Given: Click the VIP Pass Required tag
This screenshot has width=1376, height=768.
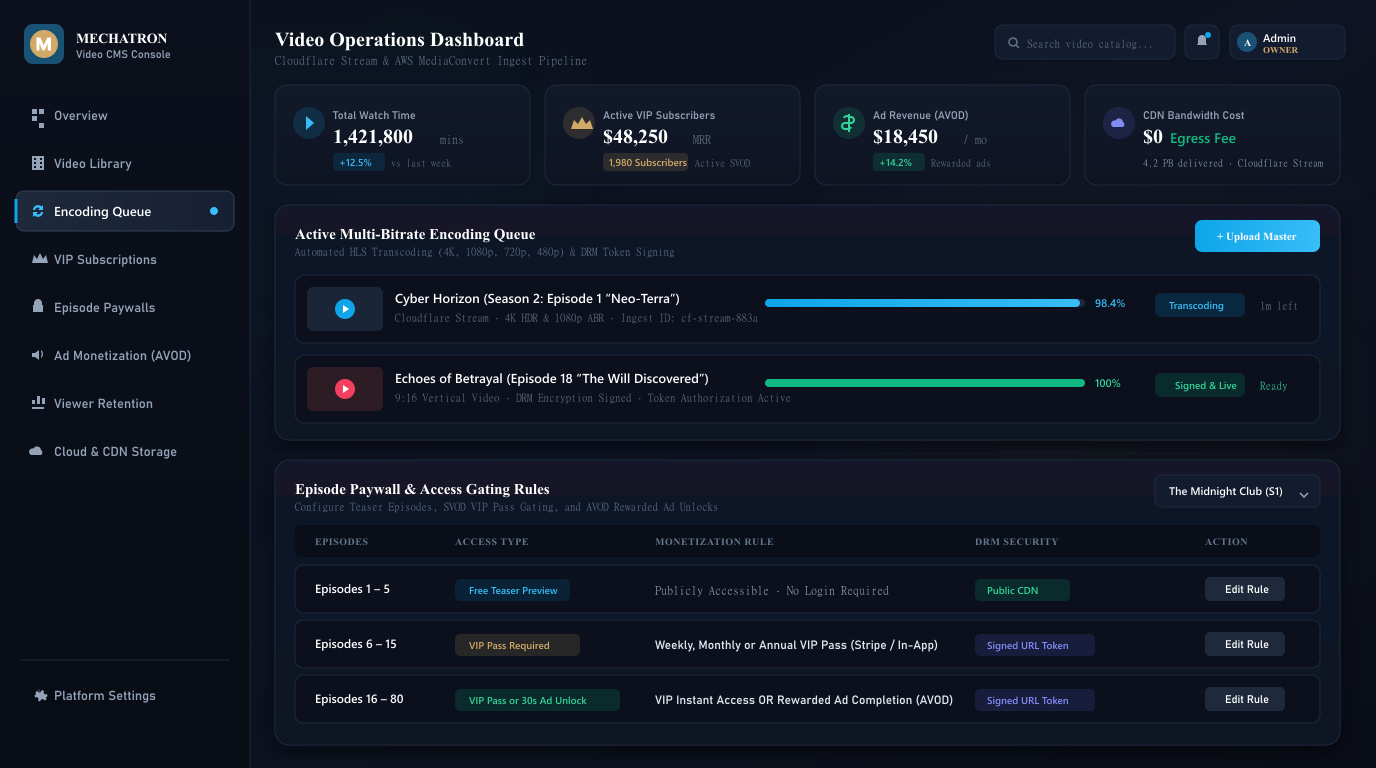Looking at the screenshot, I should pos(517,645).
